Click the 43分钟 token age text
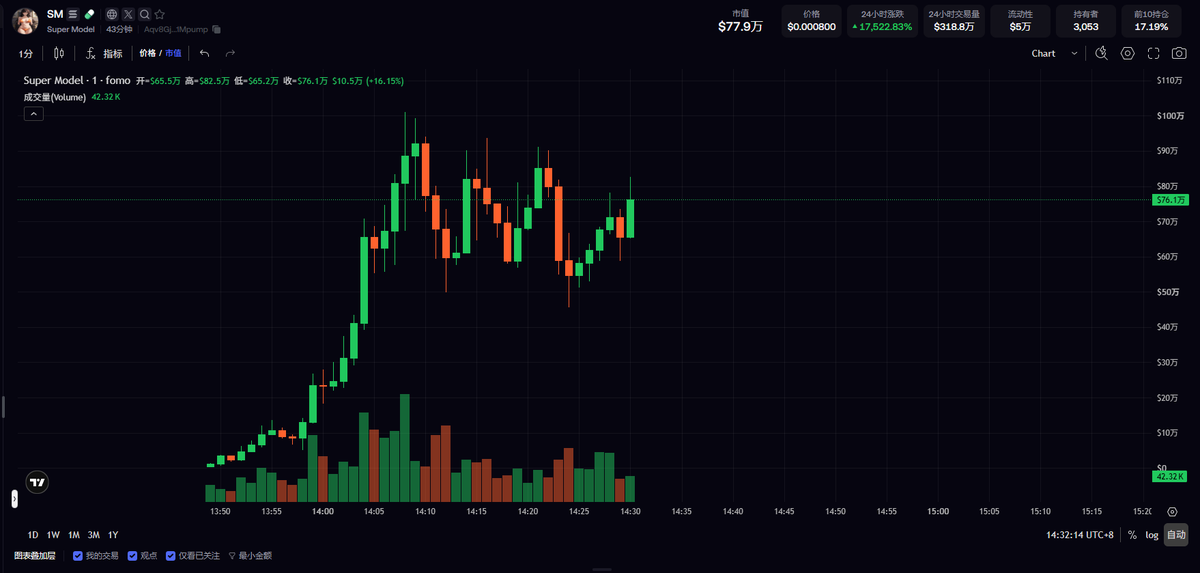1200x573 pixels. [119, 30]
